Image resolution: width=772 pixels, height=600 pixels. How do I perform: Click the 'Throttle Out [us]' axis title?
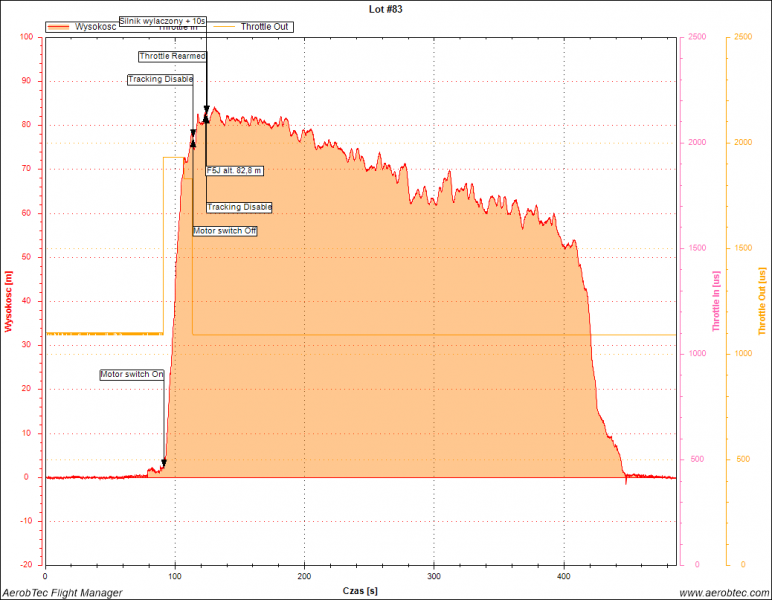(763, 301)
